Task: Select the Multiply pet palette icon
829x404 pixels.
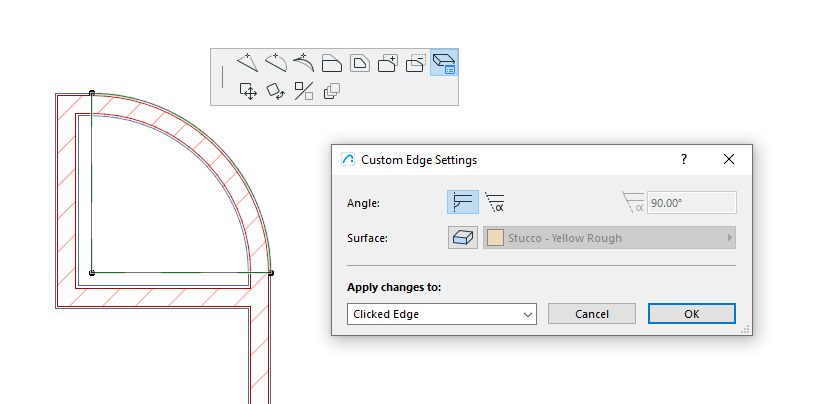Action: 331,91
